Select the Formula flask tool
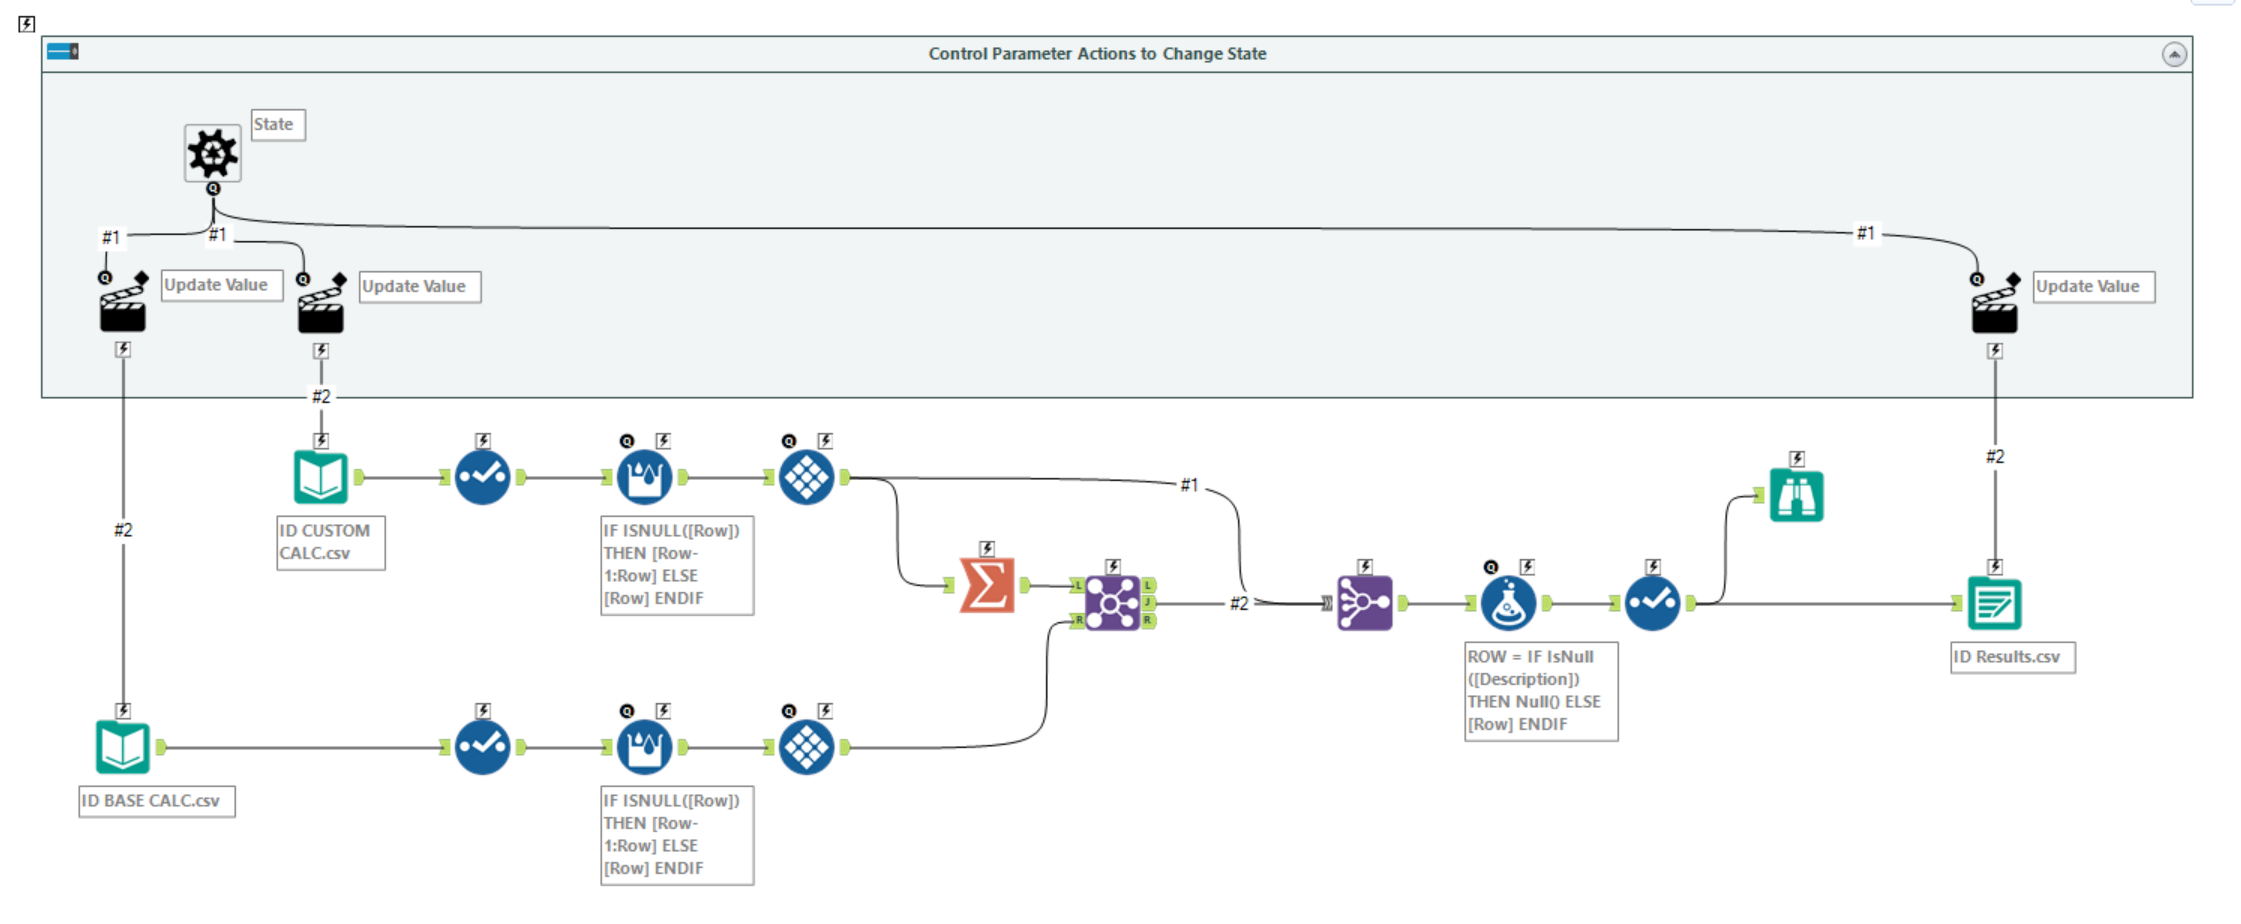This screenshot has width=2241, height=924. 1509,603
